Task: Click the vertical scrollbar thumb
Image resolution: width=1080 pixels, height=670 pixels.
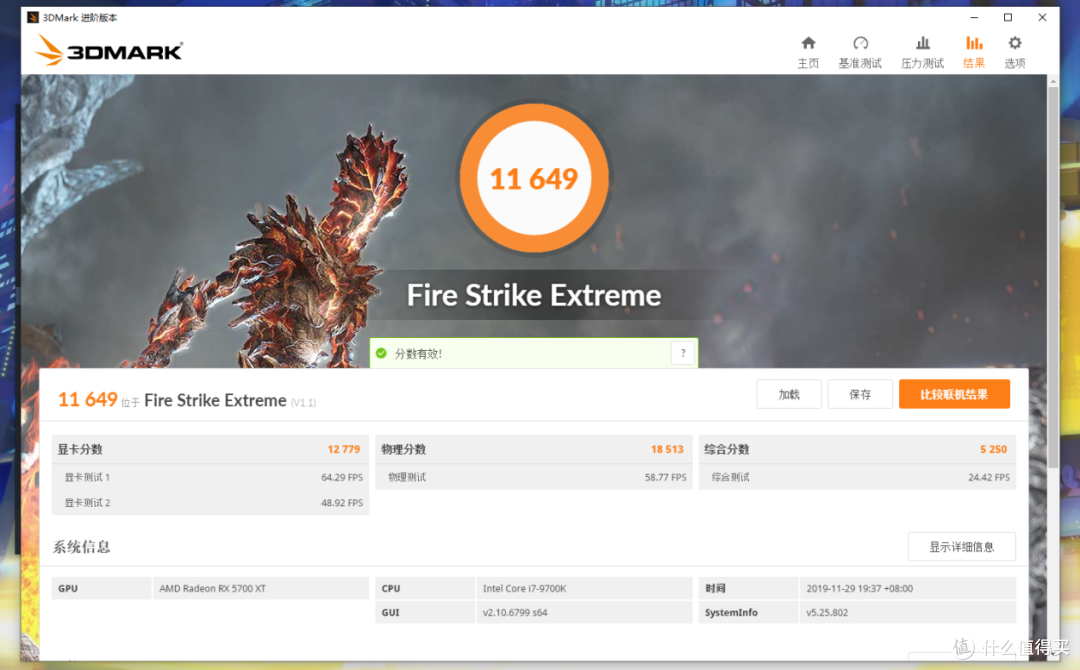Action: pyautogui.click(x=1052, y=278)
